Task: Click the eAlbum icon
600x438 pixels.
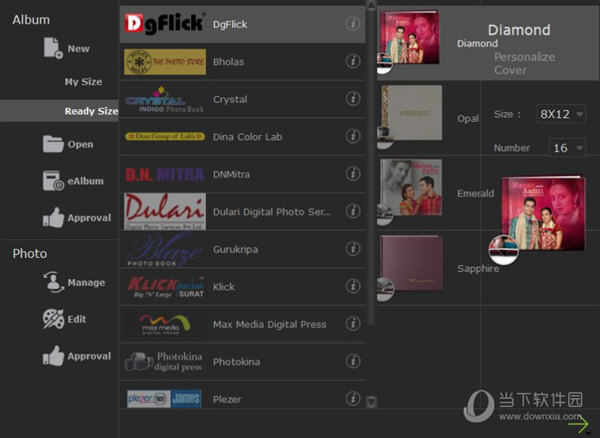Action: (x=53, y=181)
